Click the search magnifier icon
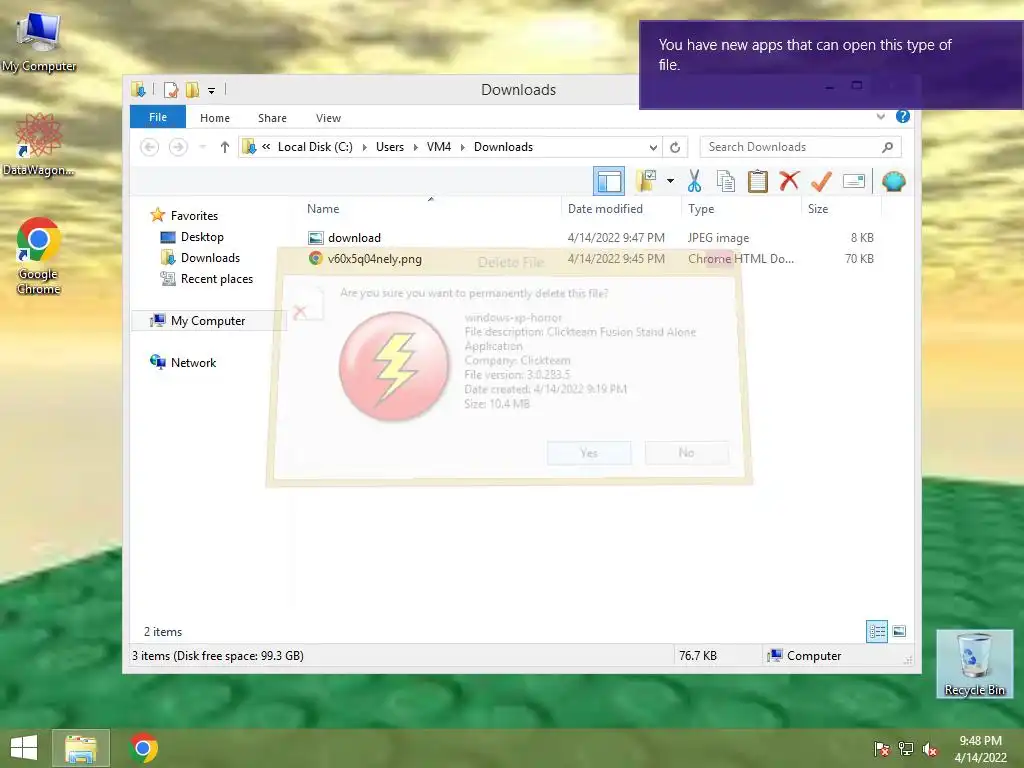This screenshot has height=768, width=1024. click(x=888, y=147)
